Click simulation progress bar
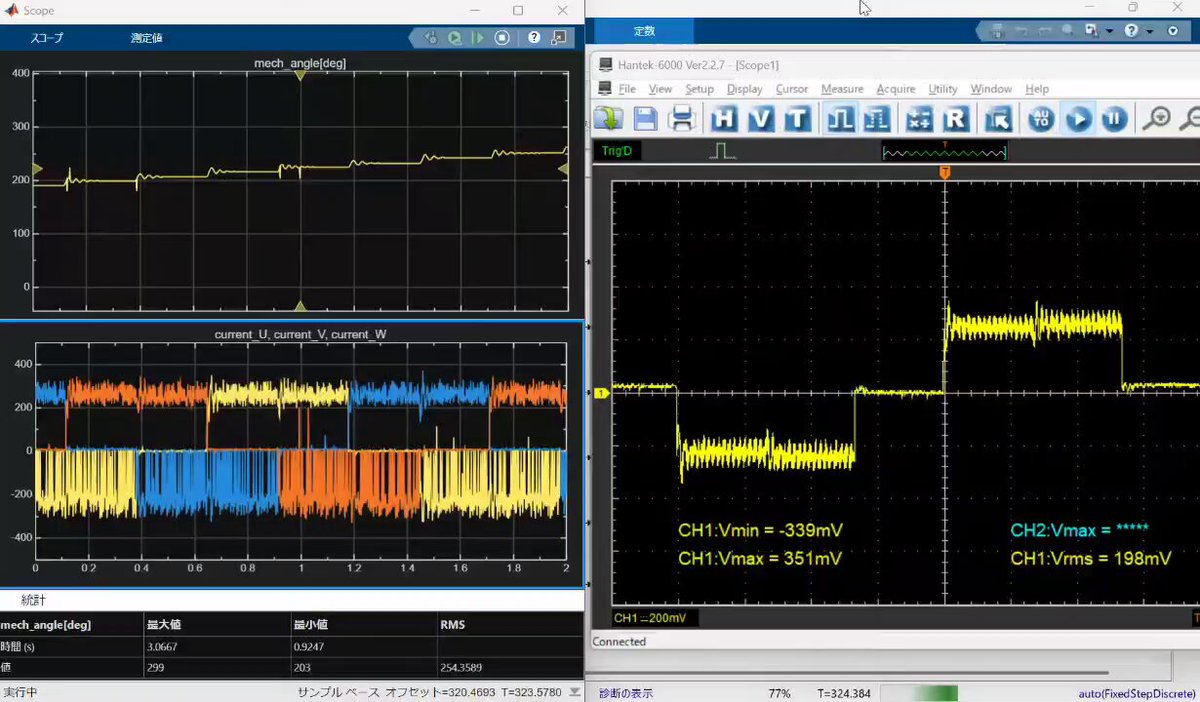 point(918,693)
